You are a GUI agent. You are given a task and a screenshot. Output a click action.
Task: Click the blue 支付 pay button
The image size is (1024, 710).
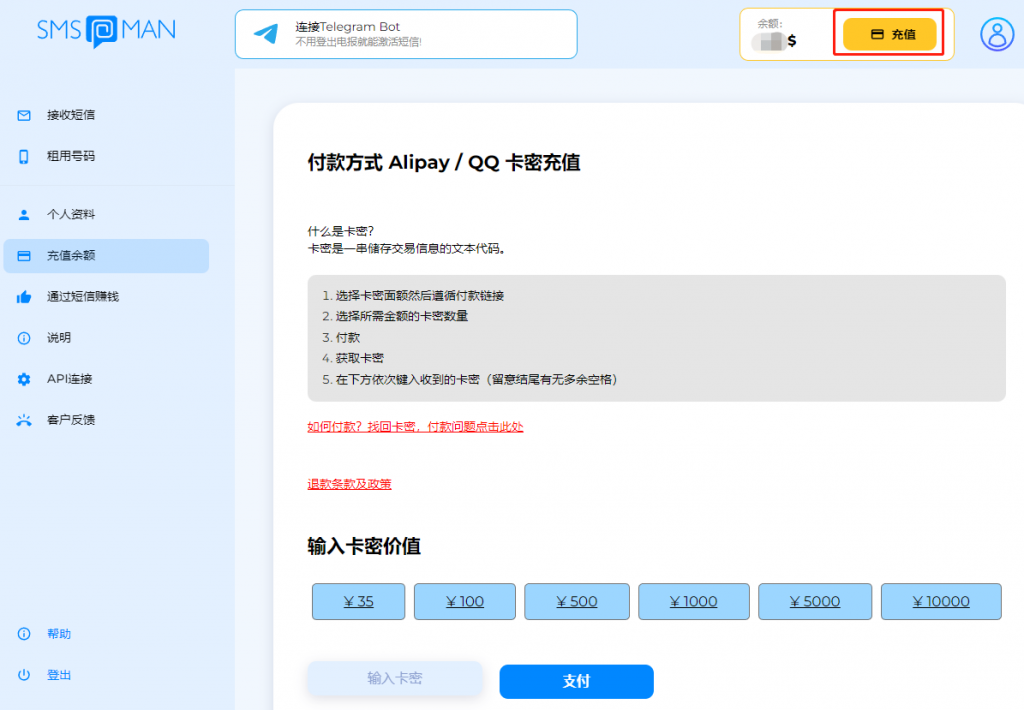coord(577,682)
